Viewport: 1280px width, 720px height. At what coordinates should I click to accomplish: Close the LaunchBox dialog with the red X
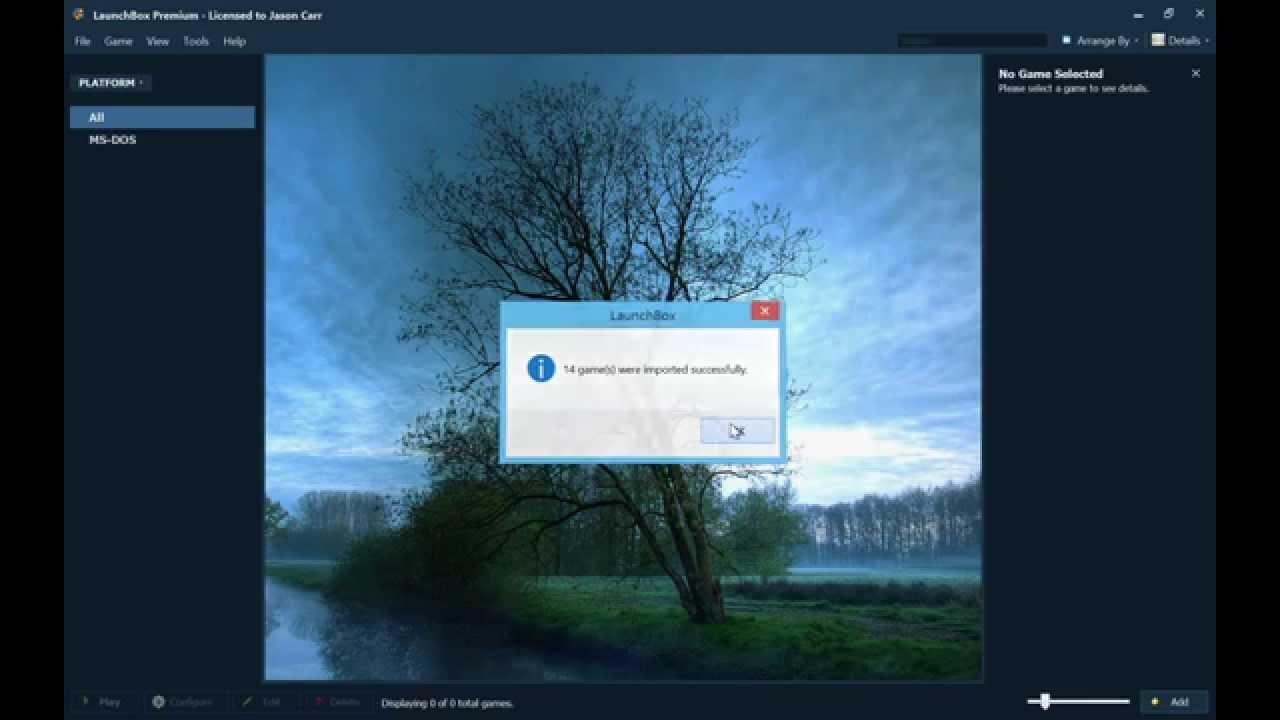[765, 311]
